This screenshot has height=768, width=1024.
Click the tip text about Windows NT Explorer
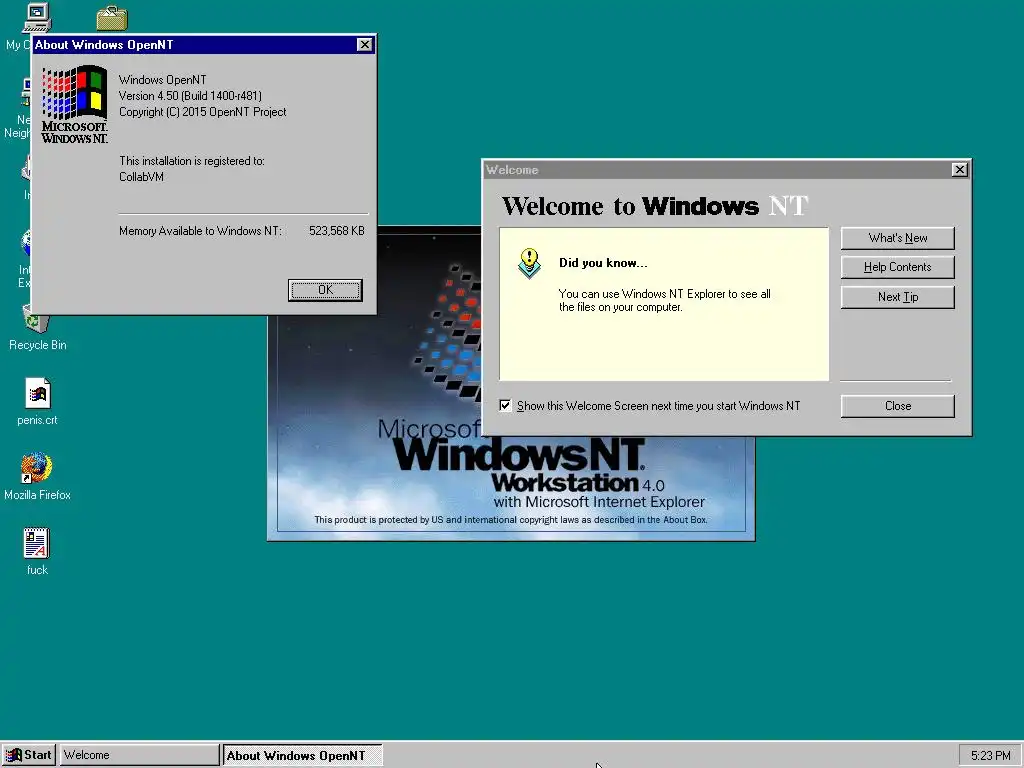664,300
